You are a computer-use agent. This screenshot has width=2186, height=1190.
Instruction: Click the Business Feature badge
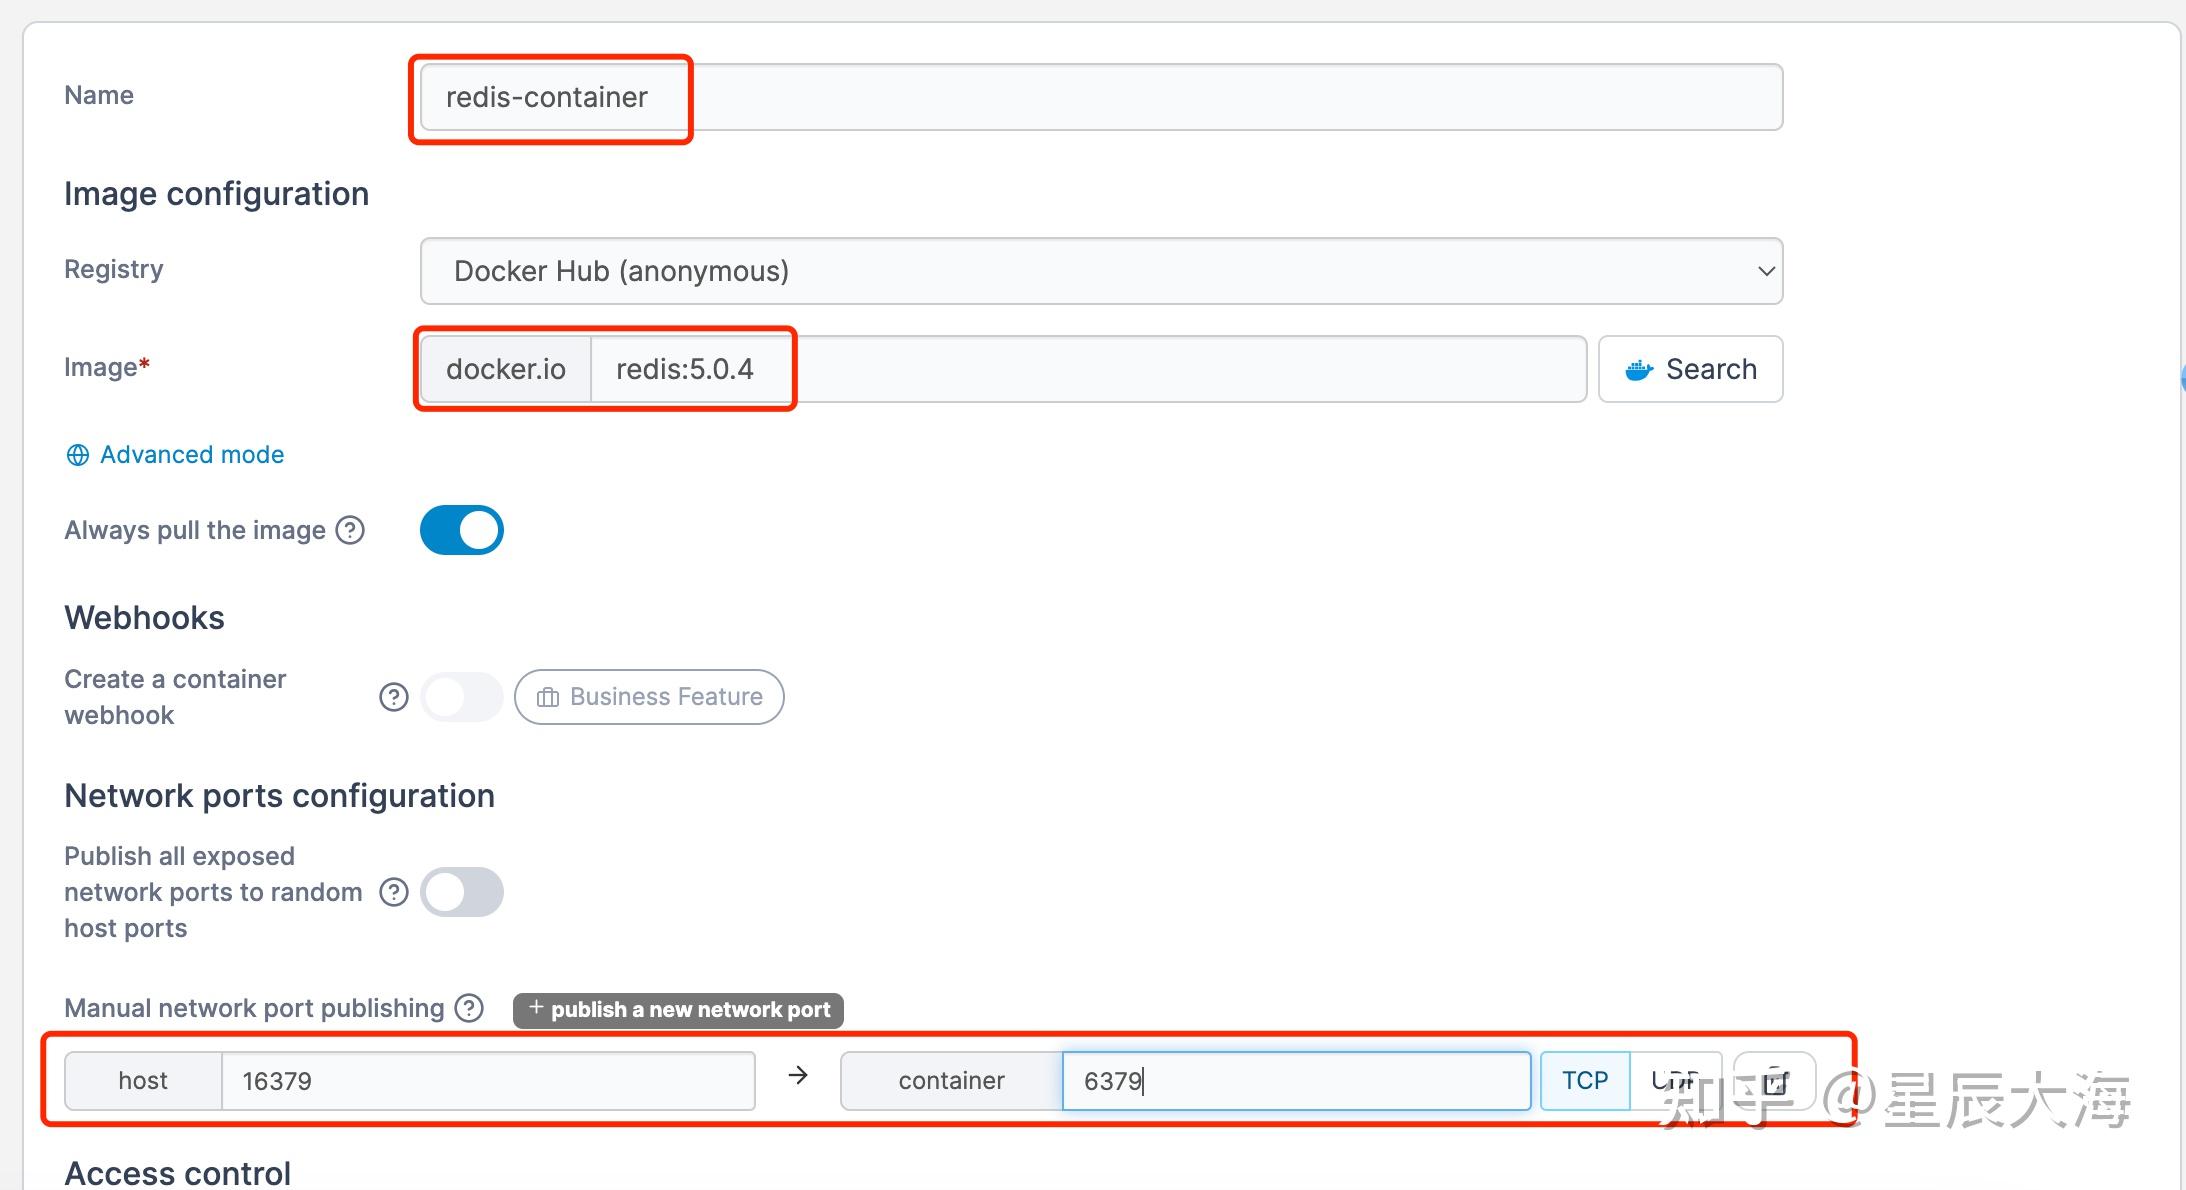pos(648,696)
